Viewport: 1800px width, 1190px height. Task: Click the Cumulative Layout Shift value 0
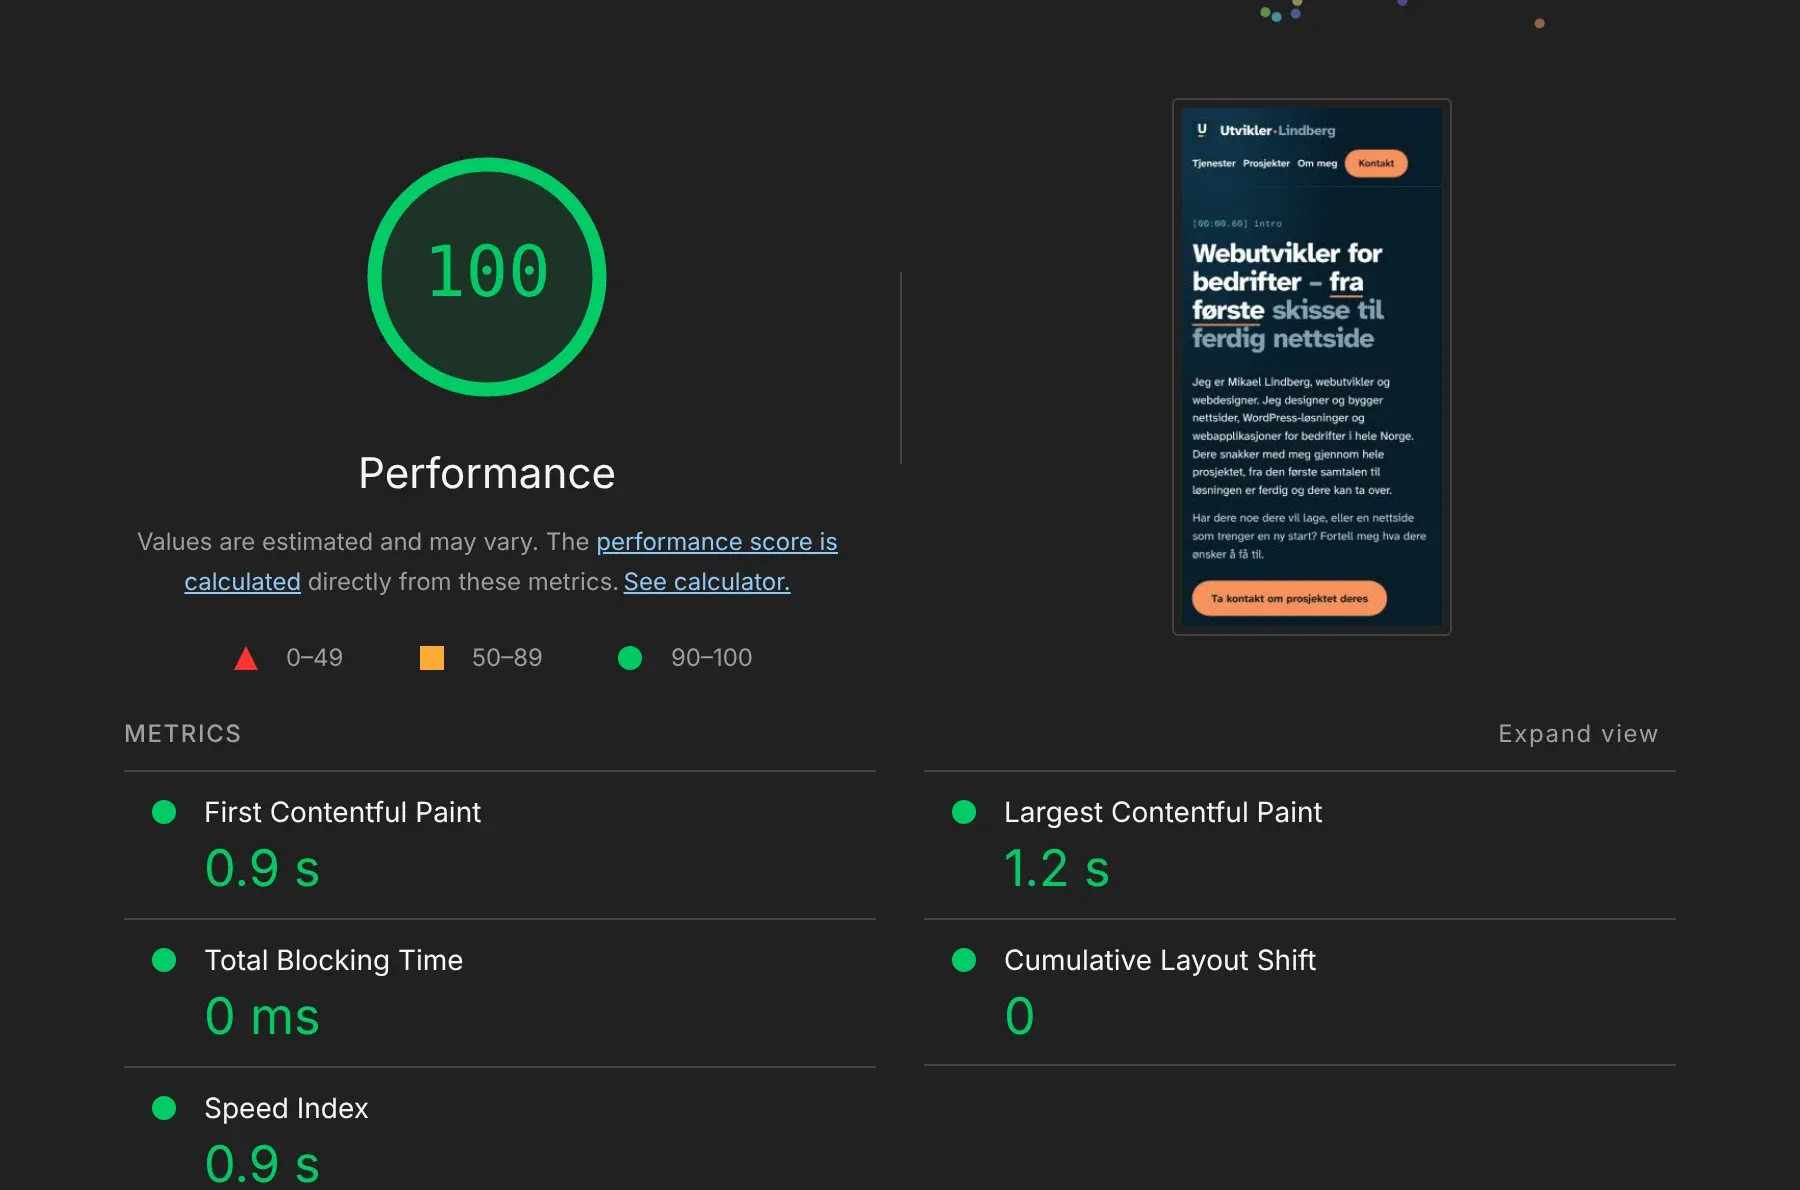(1019, 1016)
